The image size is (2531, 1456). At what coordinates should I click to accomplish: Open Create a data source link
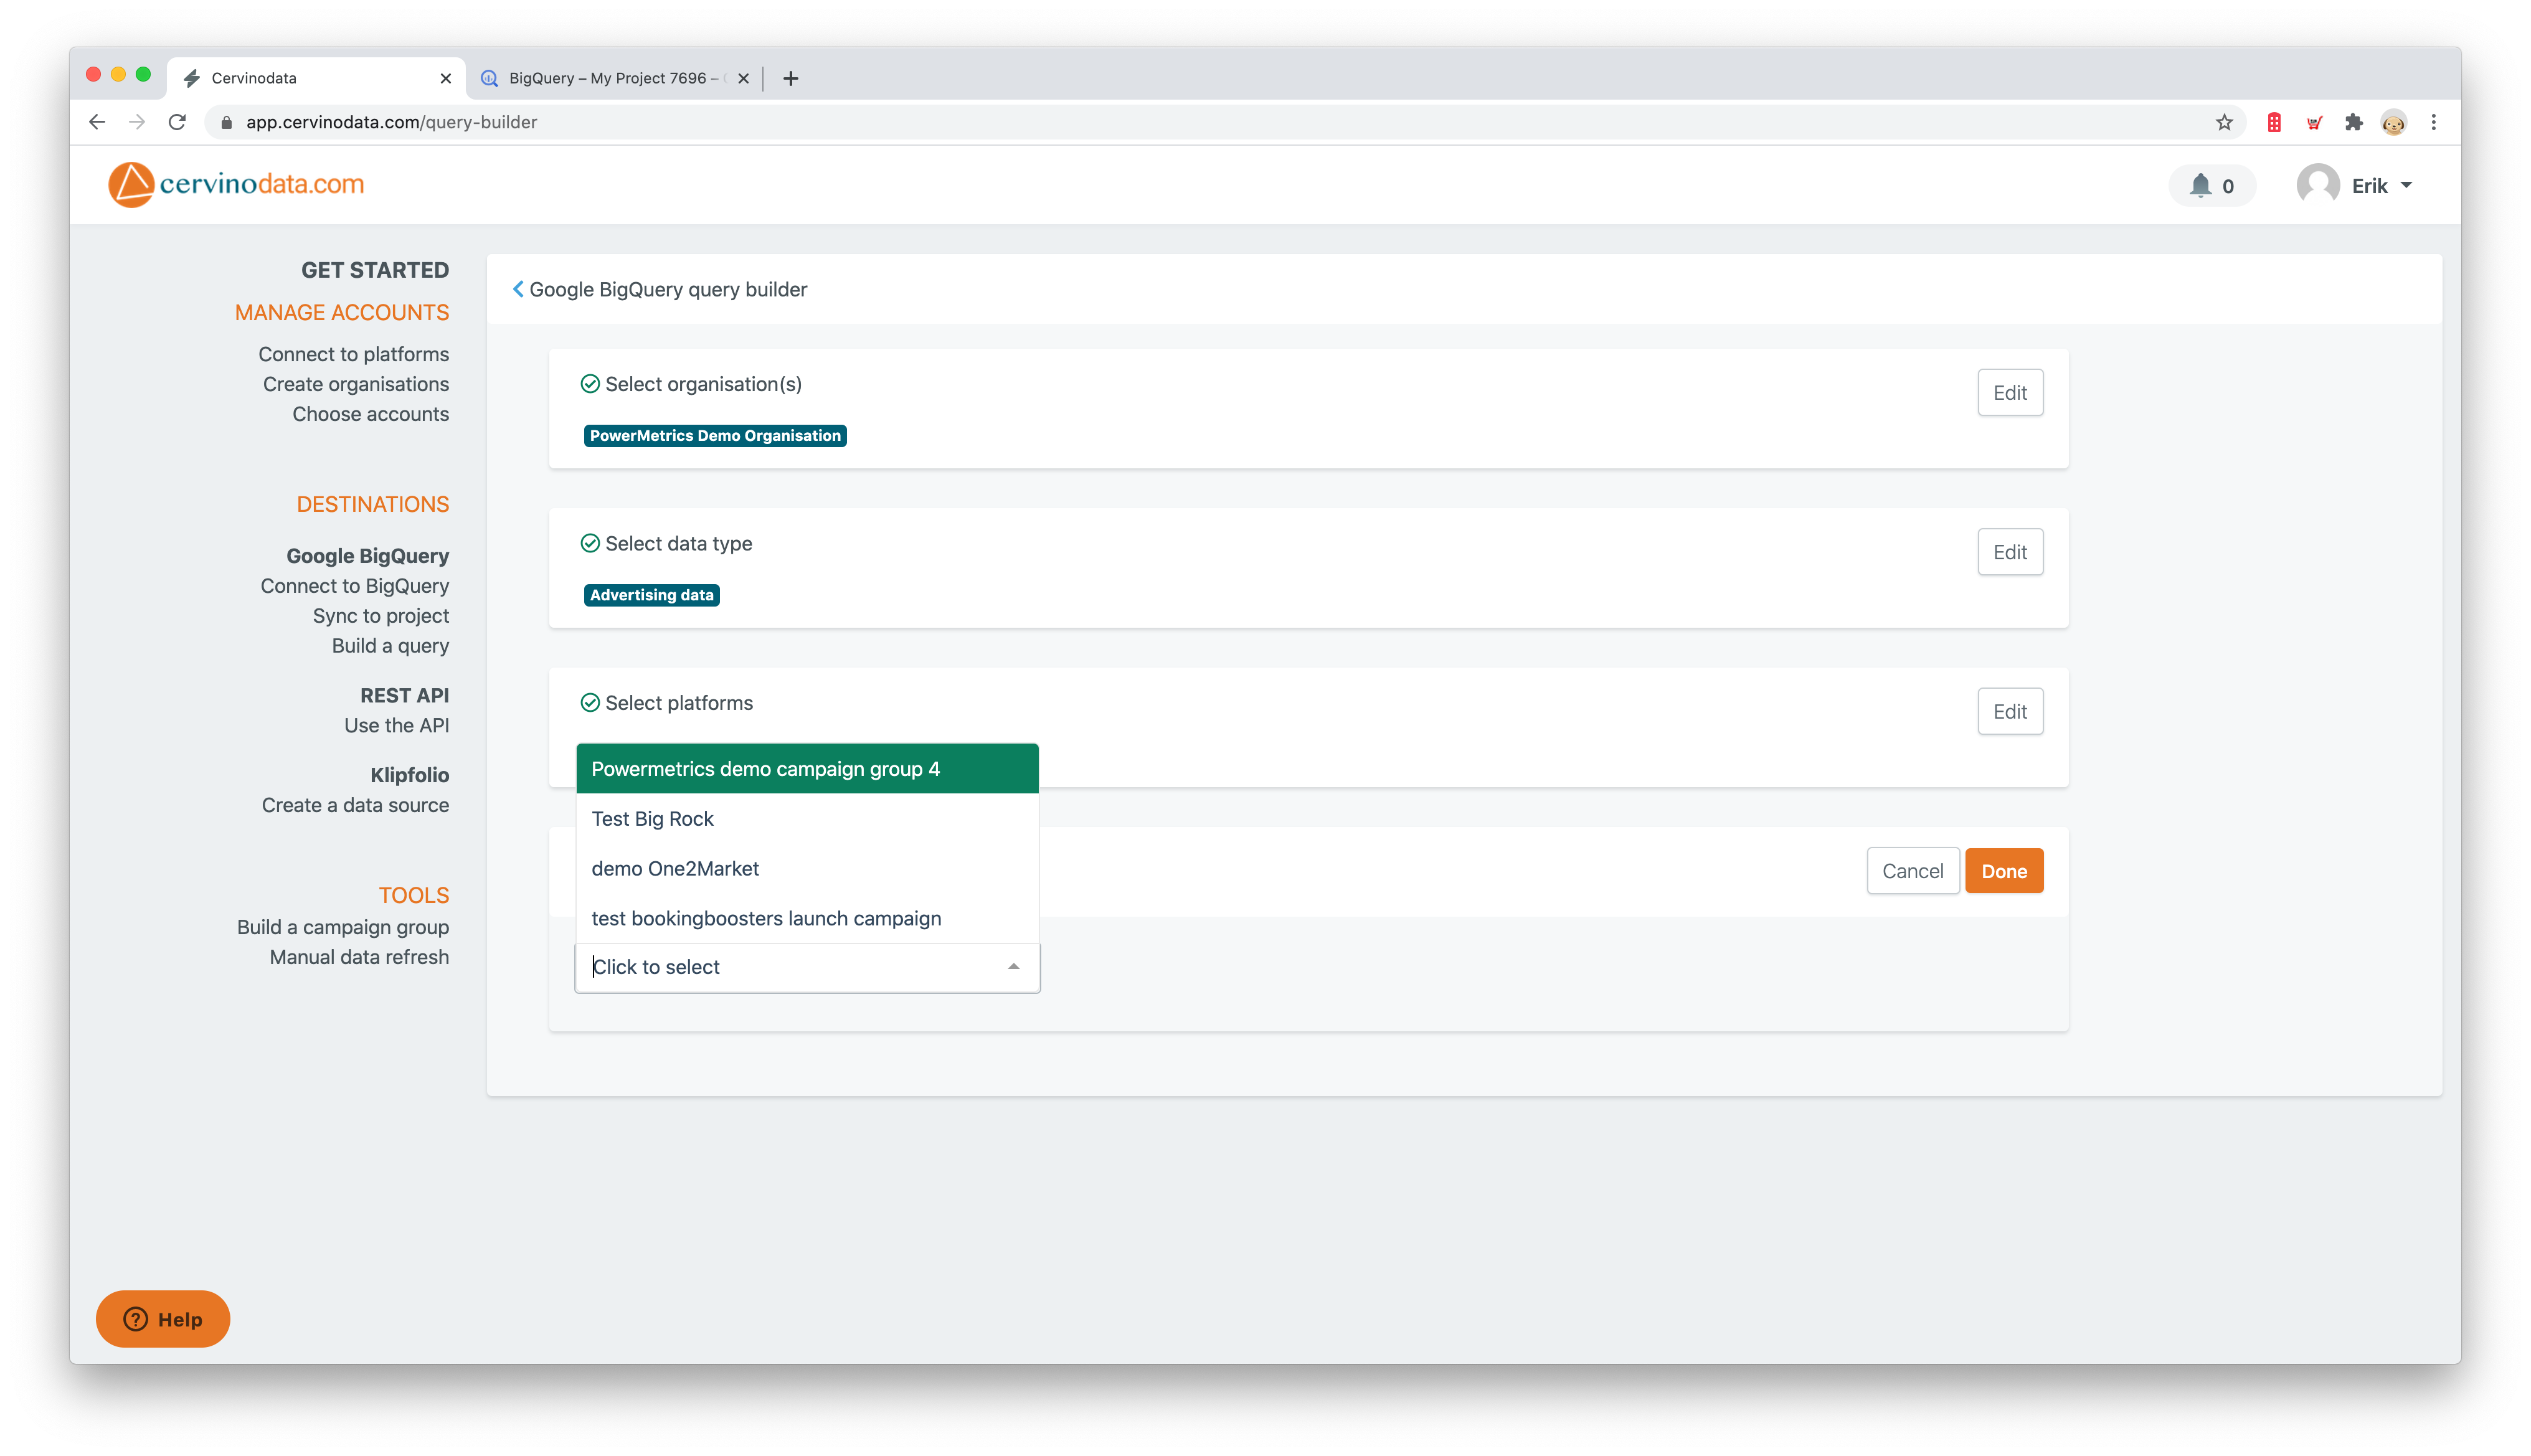tap(355, 805)
